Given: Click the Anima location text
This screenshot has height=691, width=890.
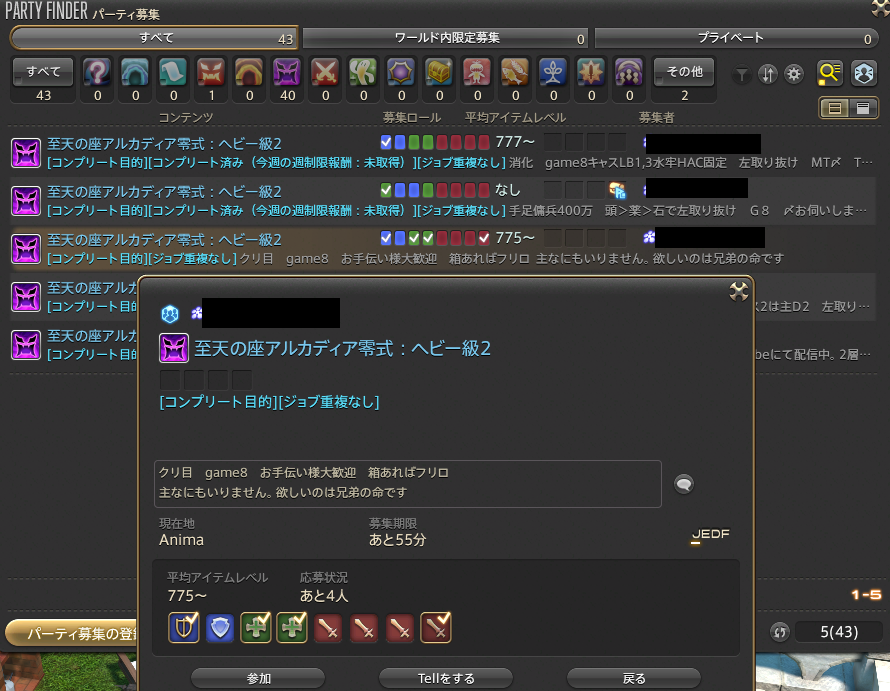Looking at the screenshot, I should click(x=181, y=539).
